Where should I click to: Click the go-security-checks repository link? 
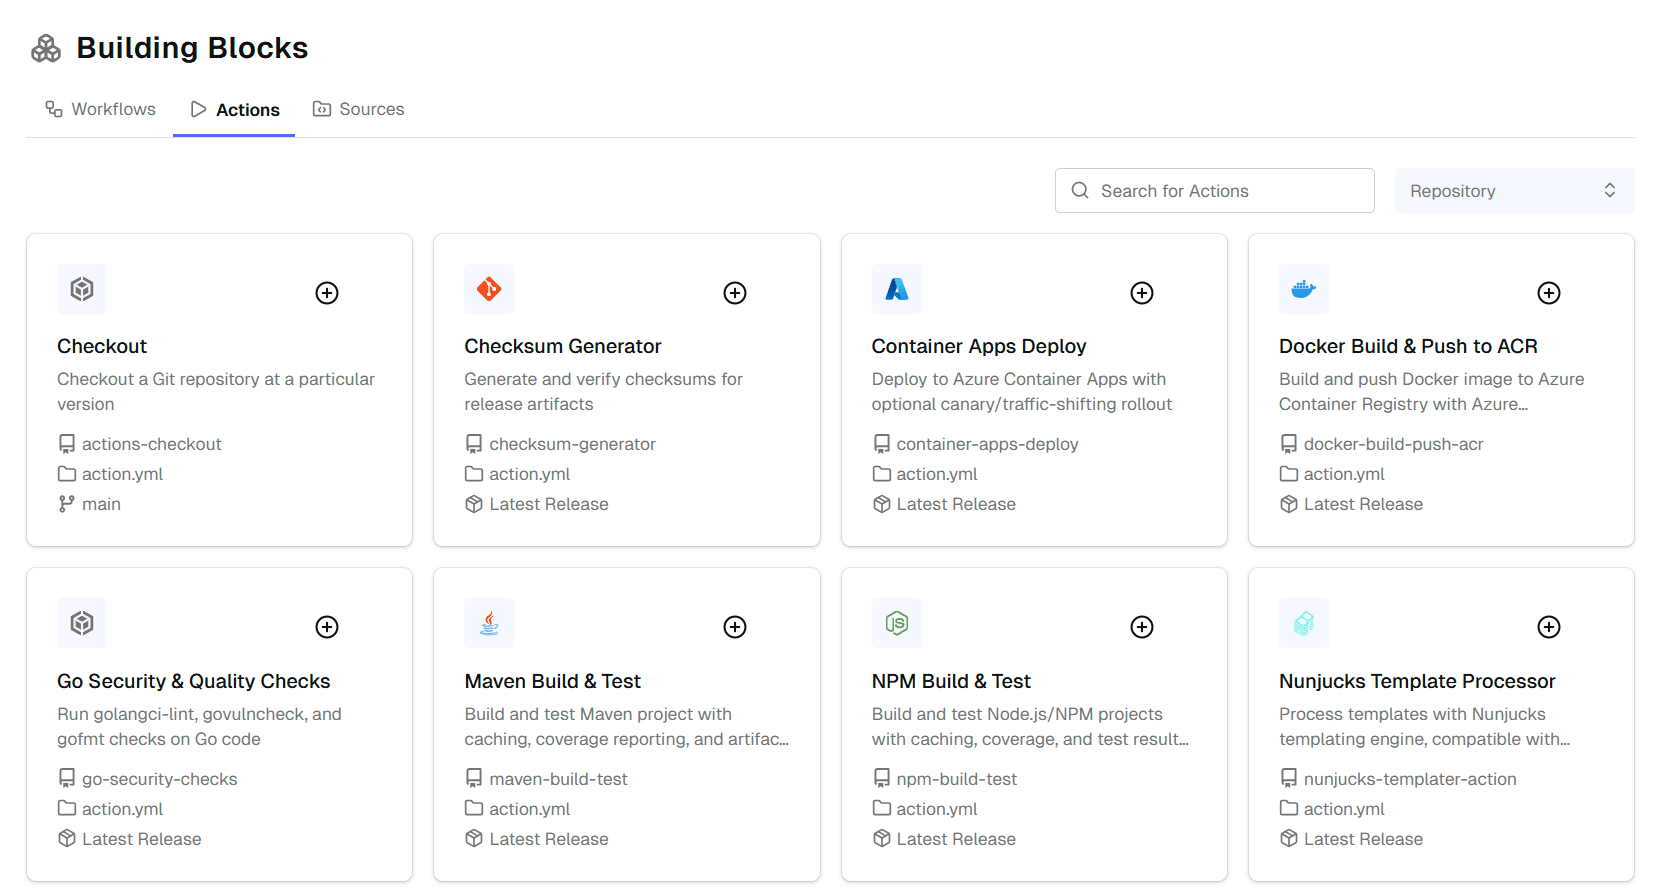pyautogui.click(x=159, y=779)
